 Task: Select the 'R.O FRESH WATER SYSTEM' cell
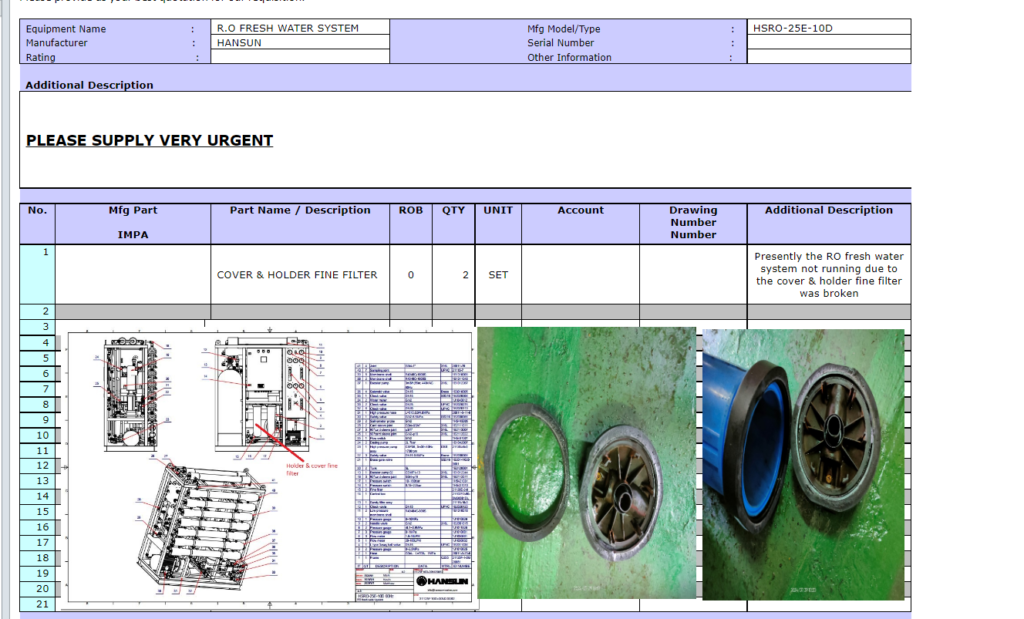click(x=300, y=28)
